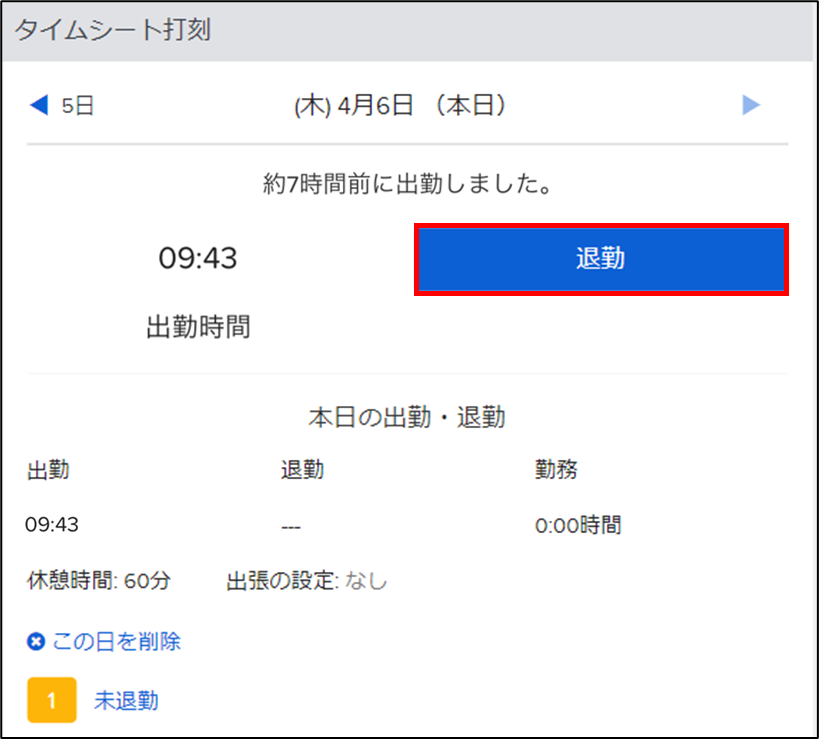The width and height of the screenshot is (819, 739).
Task: Click the 5日 previous-day label
Action: (x=77, y=105)
